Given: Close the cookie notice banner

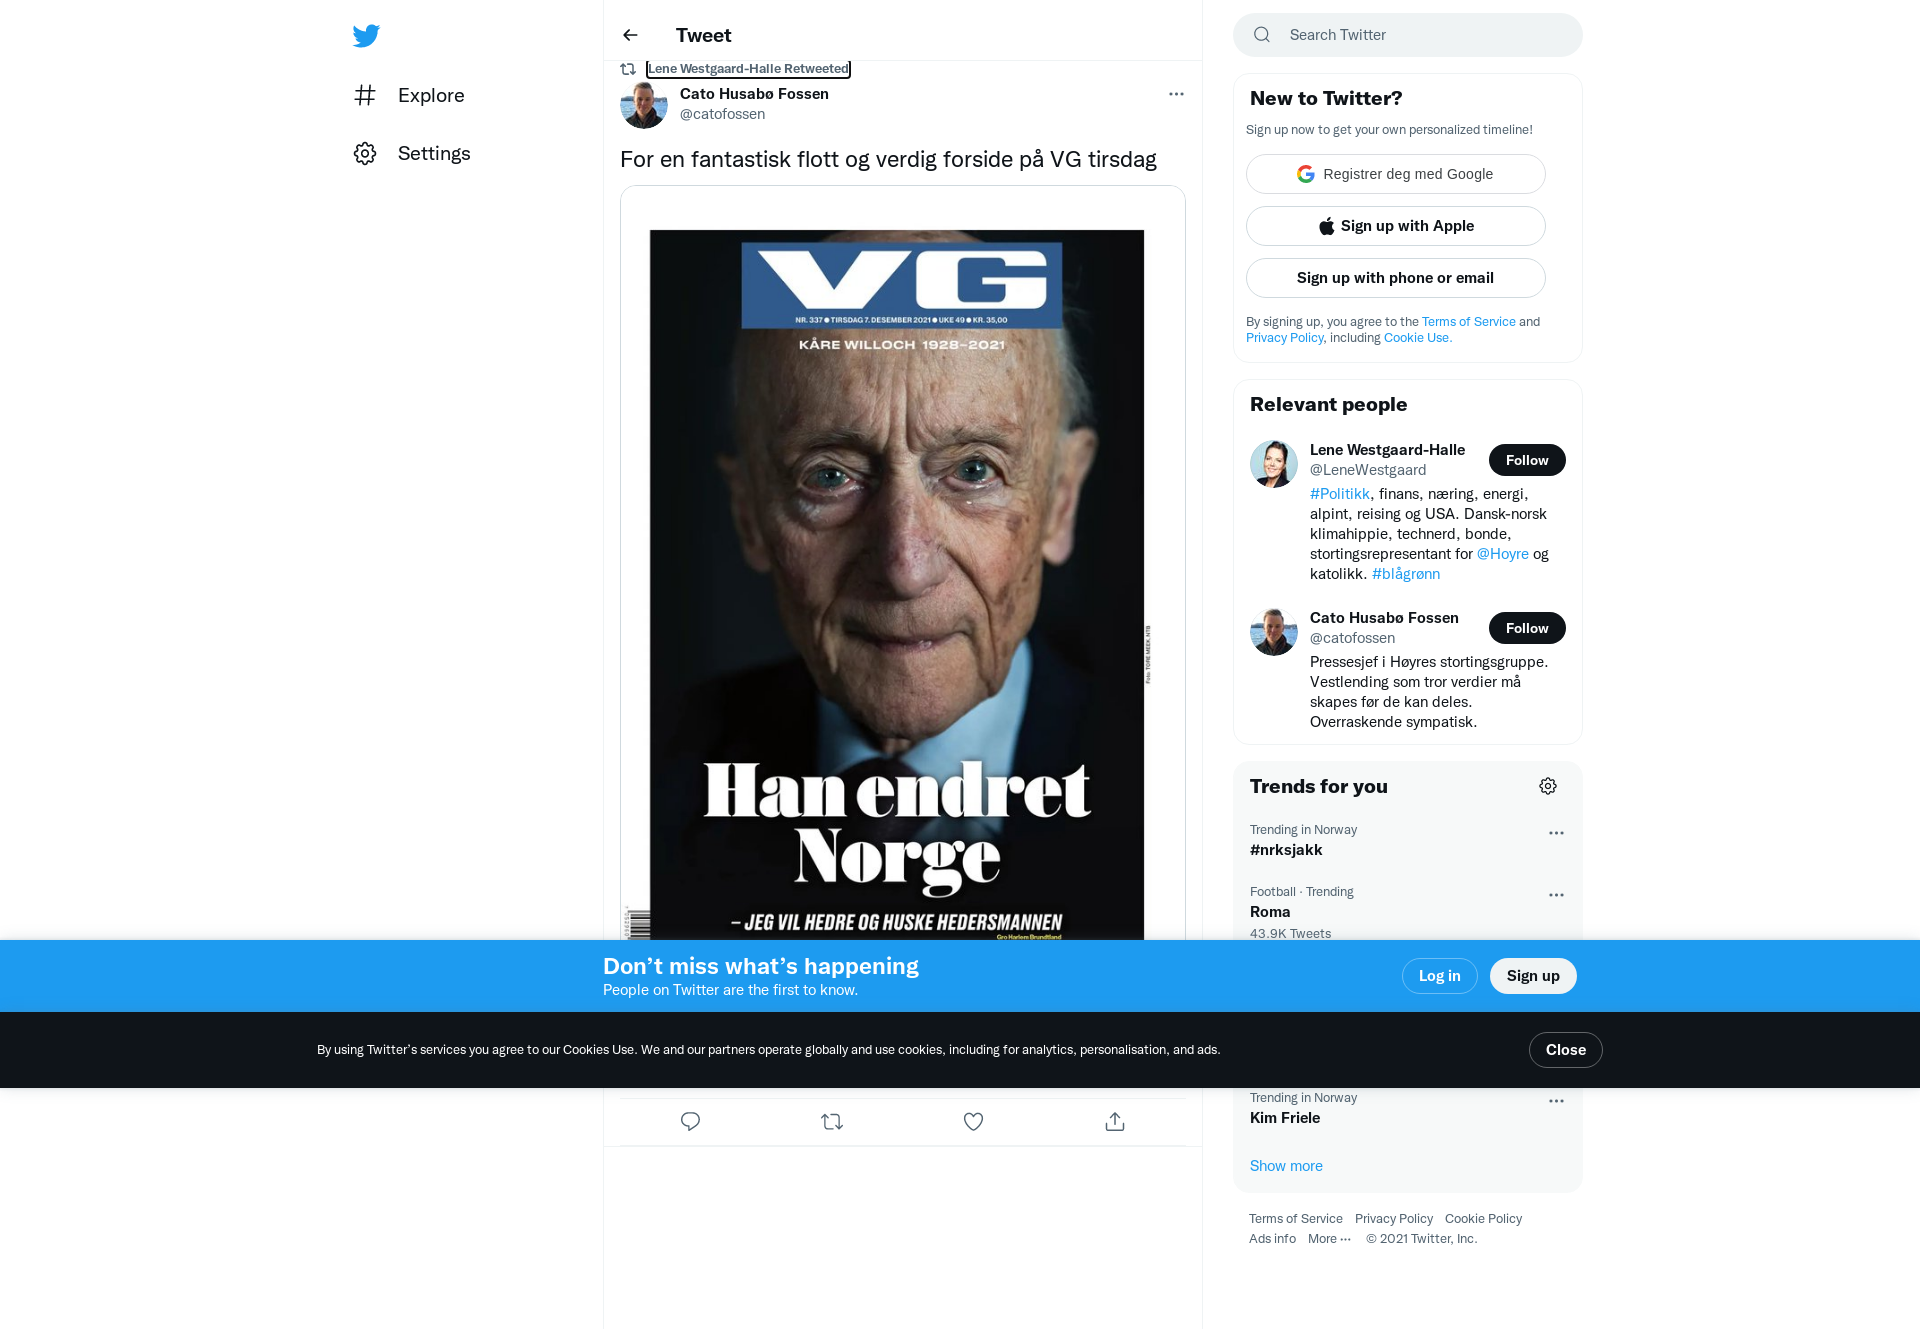Looking at the screenshot, I should coord(1566,1050).
